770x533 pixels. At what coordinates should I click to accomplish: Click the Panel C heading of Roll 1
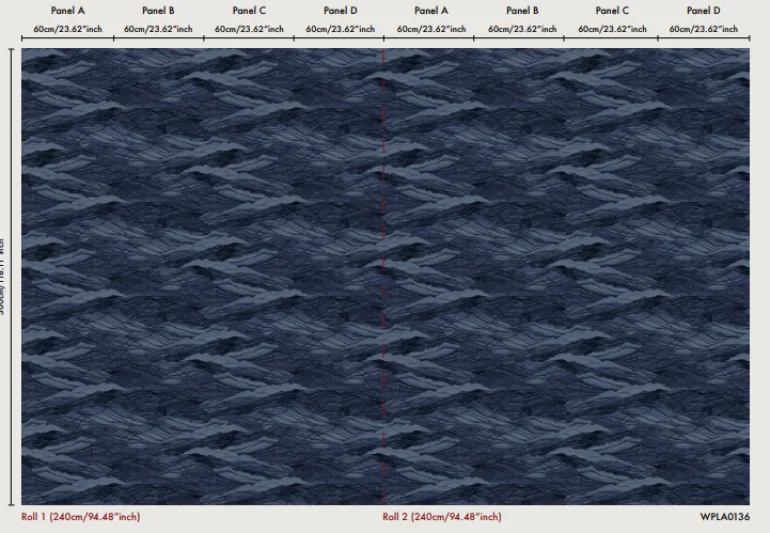click(x=249, y=11)
